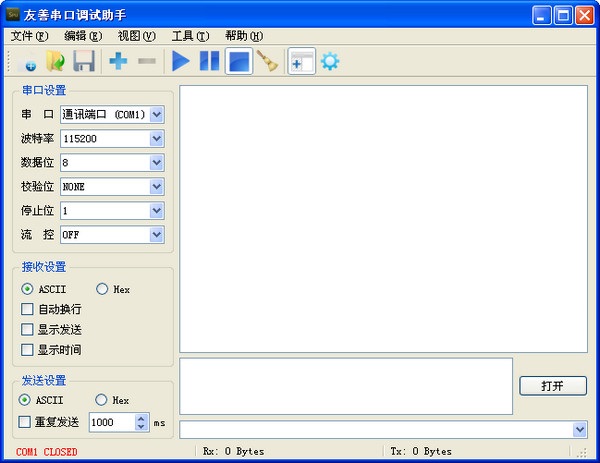The width and height of the screenshot is (600, 463).
Task: Tick the 显示时间 checkbox
Action: click(28, 349)
